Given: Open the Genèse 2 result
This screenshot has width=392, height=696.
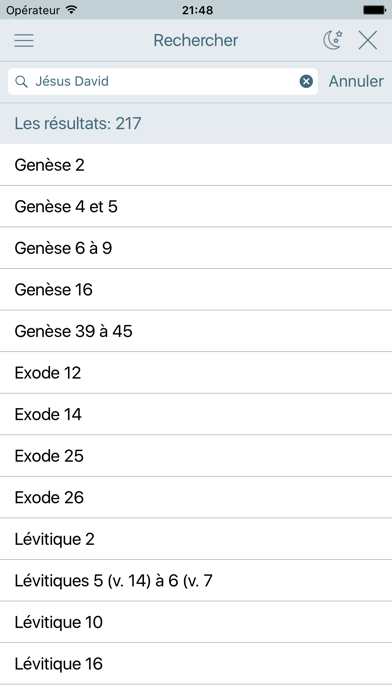Looking at the screenshot, I should coord(196,165).
